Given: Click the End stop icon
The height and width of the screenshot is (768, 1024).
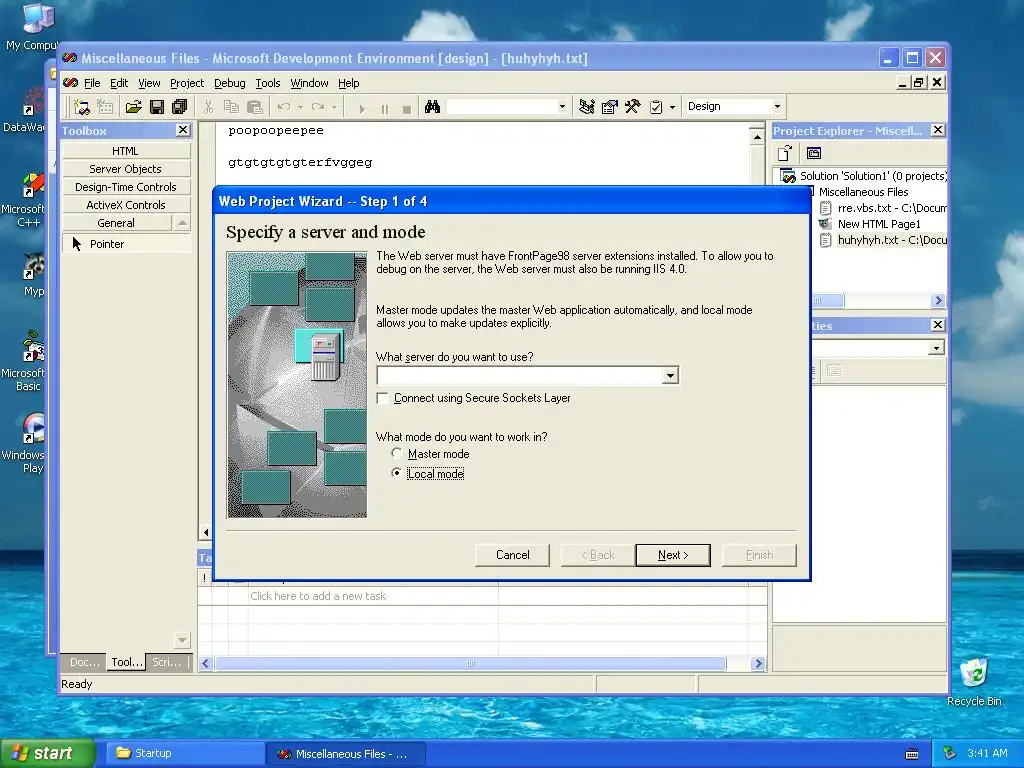Looking at the screenshot, I should click(407, 108).
